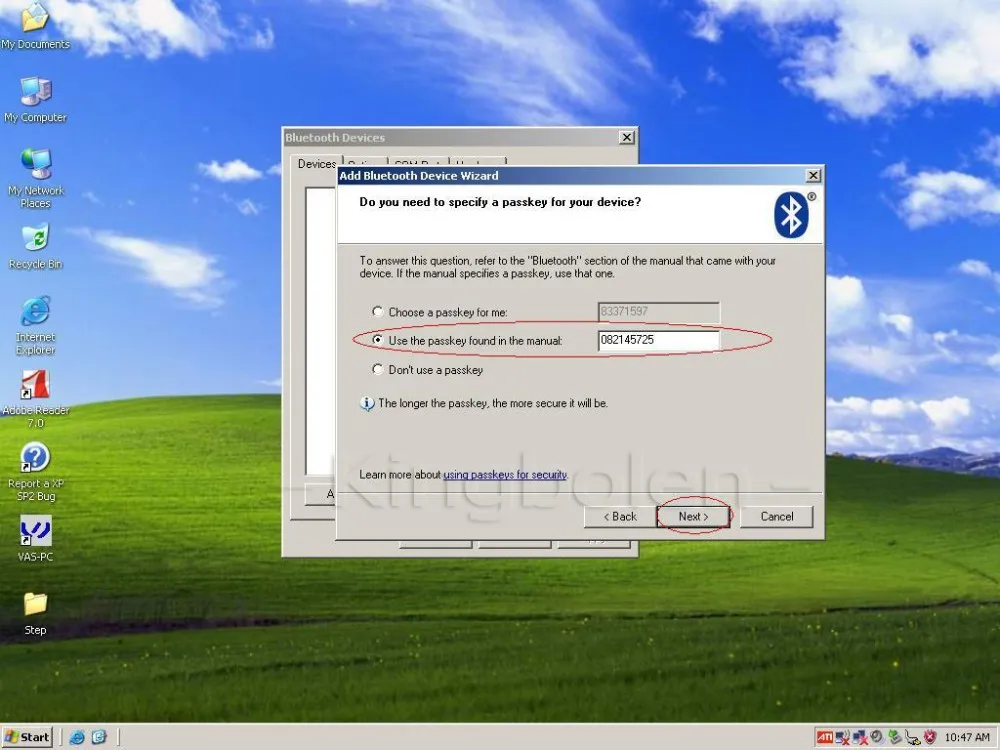Click the taskbar clock 10:47 AM
The width and height of the screenshot is (1000, 750).
967,737
